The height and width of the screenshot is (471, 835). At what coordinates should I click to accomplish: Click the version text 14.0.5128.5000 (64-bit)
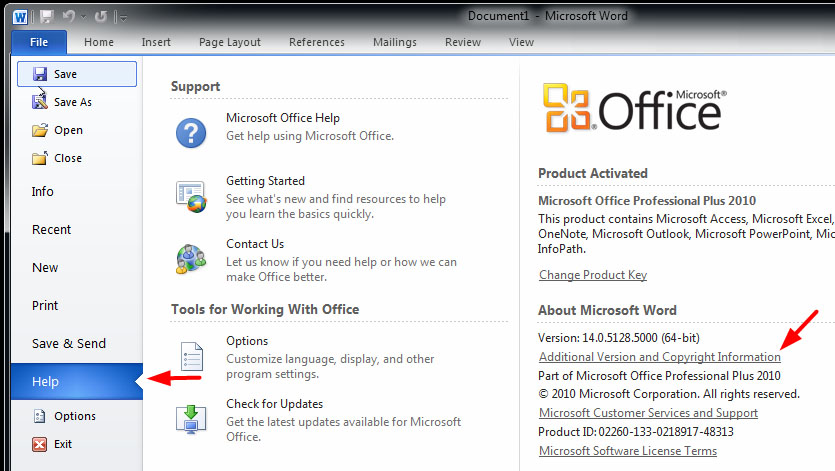tap(641, 338)
